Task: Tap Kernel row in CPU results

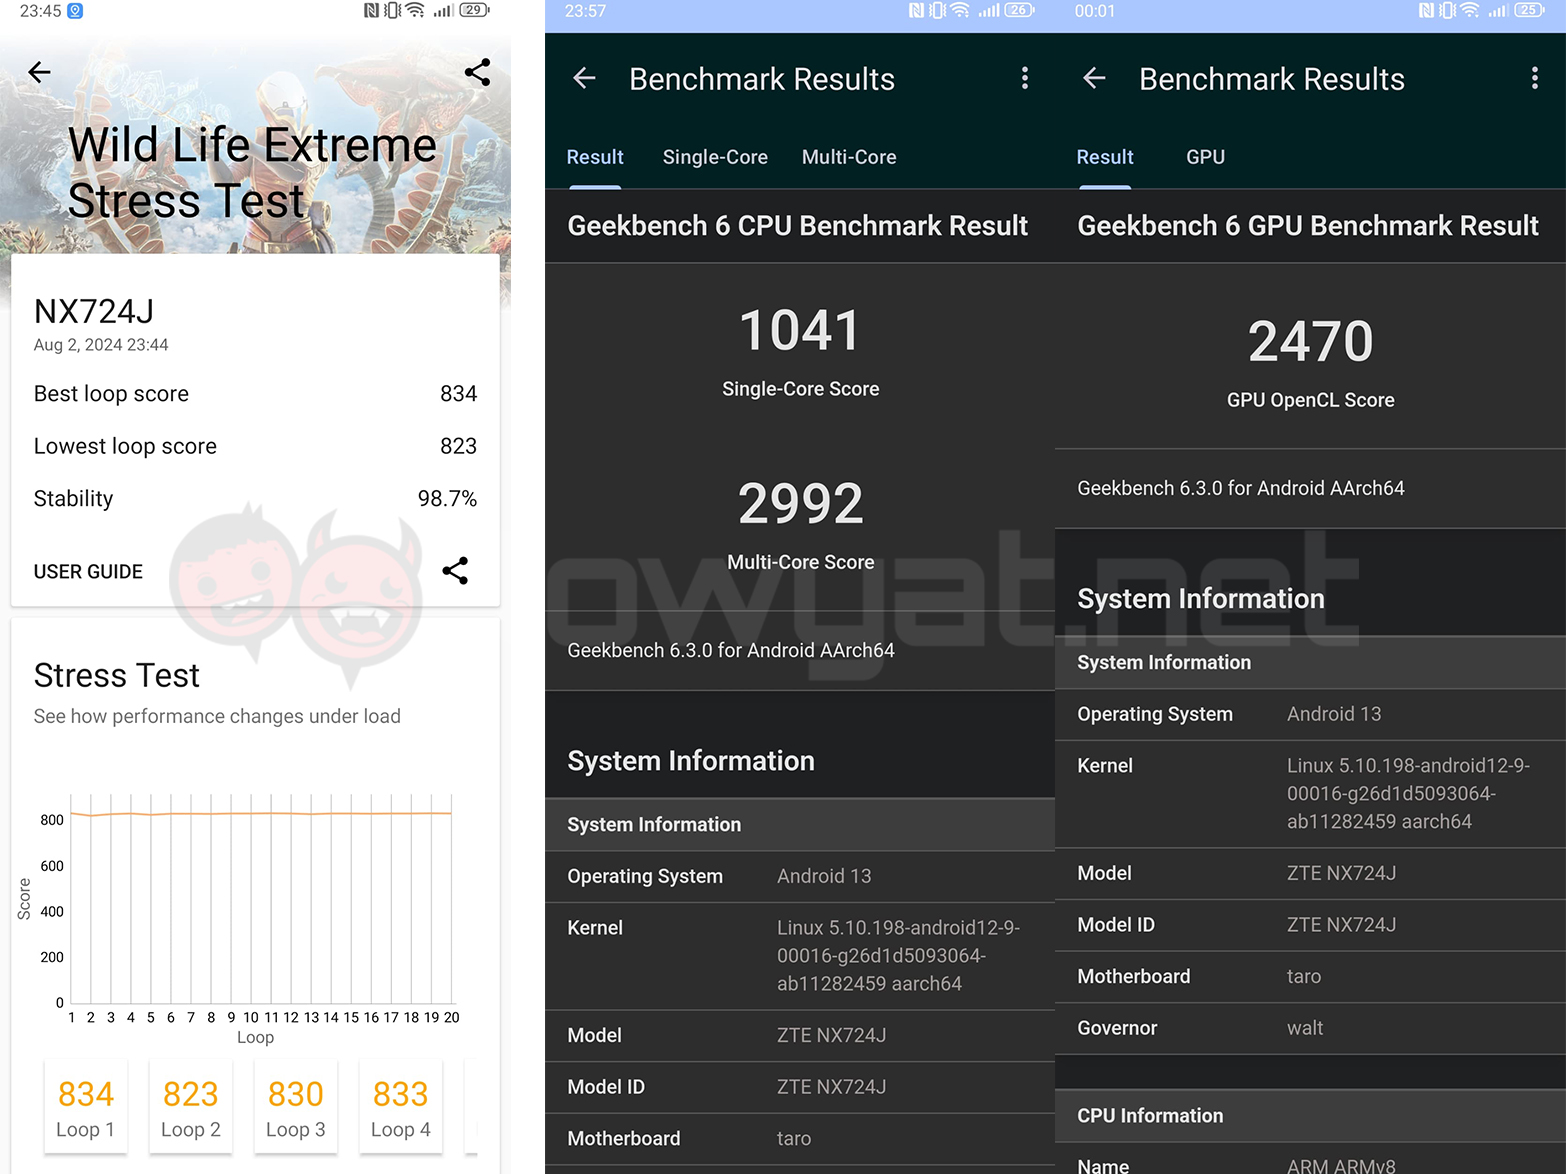Action: click(800, 956)
